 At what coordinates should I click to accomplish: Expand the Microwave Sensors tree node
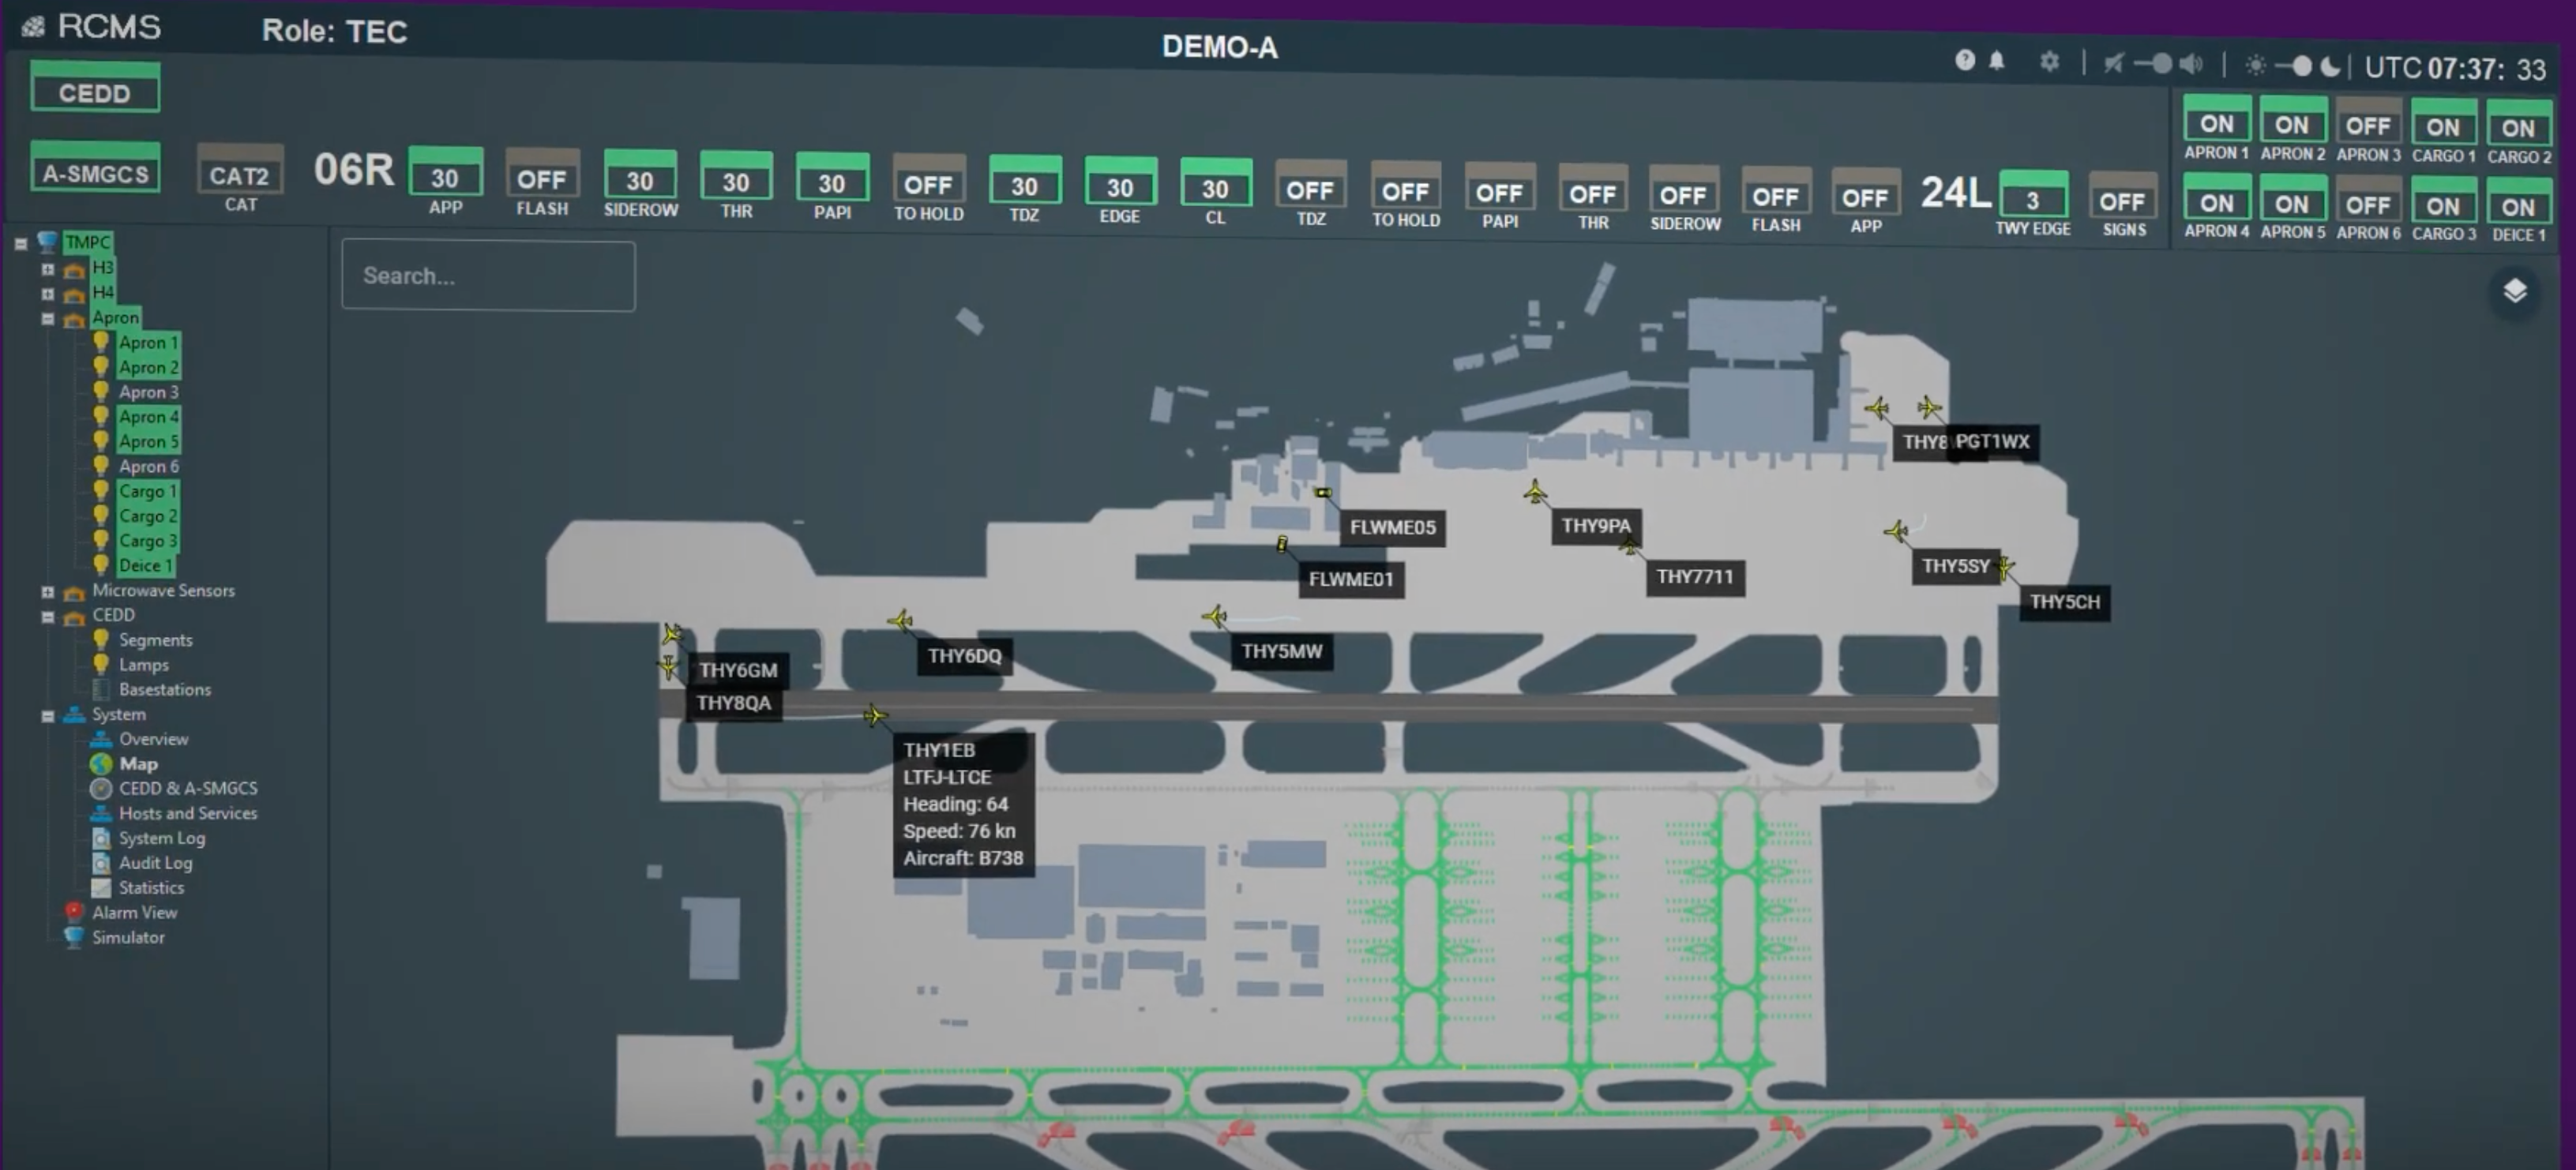click(47, 592)
